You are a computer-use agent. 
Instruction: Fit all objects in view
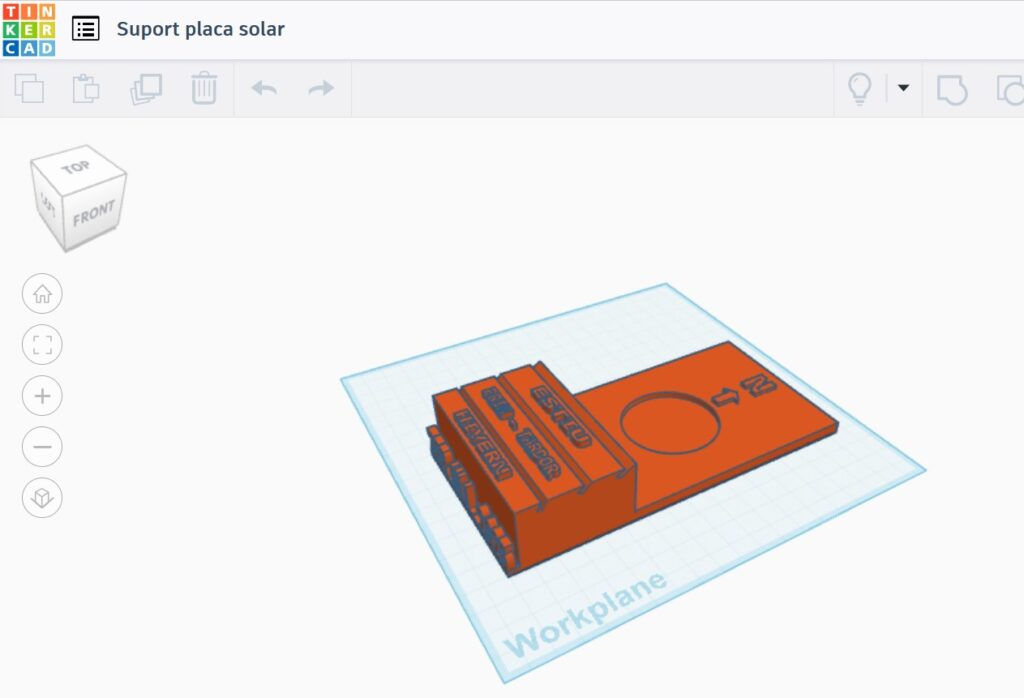point(42,346)
